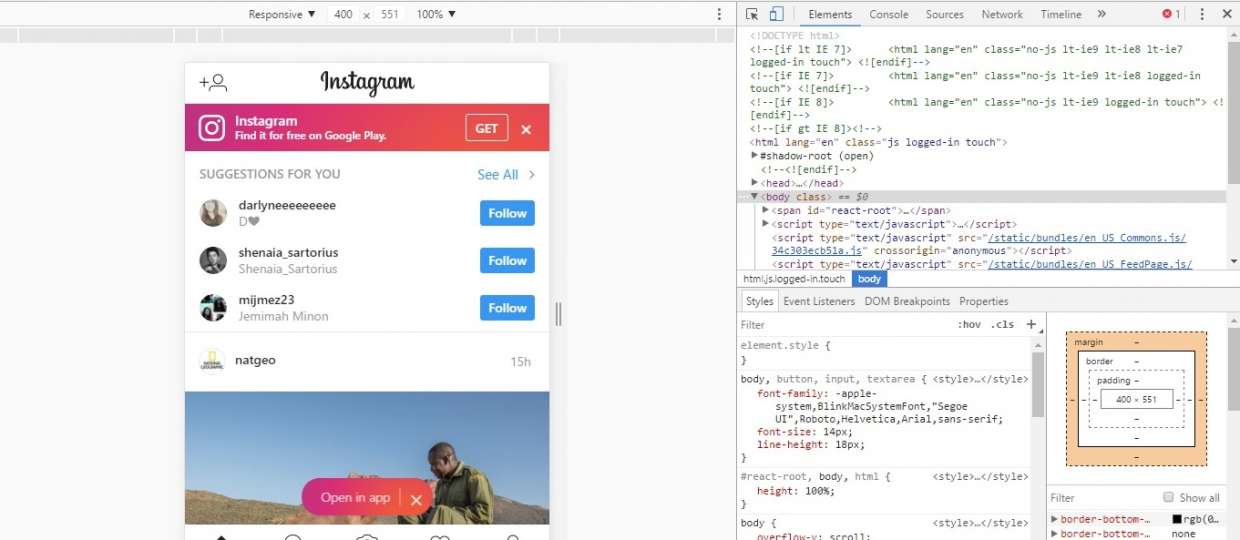Image resolution: width=1240 pixels, height=540 pixels.
Task: Open the Event Listeners pane tab
Action: 819,301
